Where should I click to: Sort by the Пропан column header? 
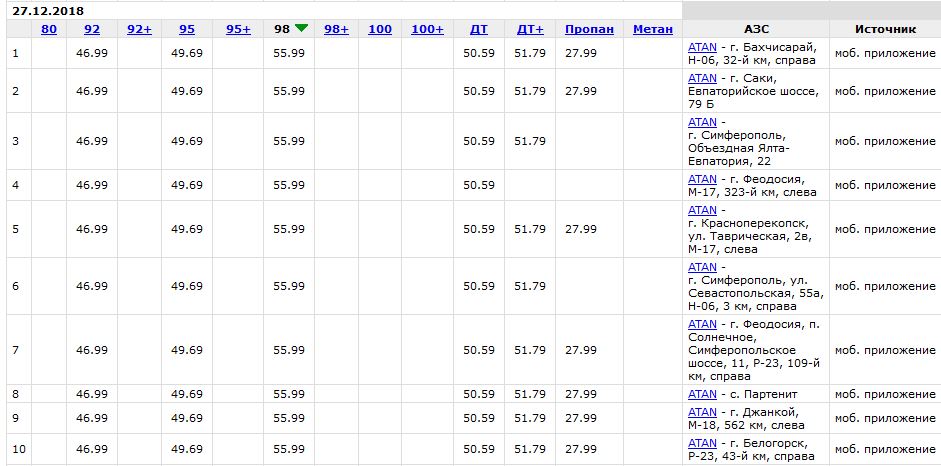589,29
